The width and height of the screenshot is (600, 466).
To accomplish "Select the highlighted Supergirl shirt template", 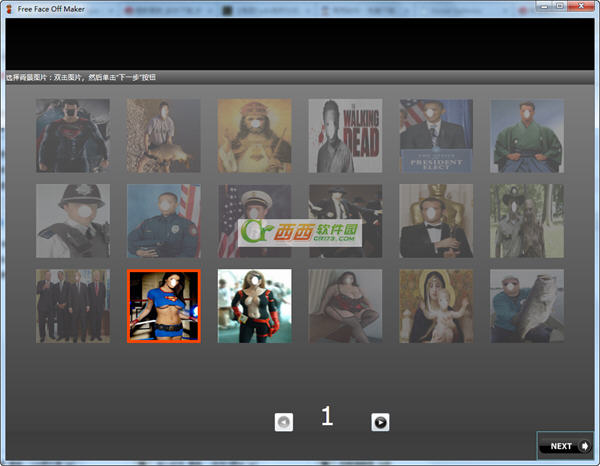I will pos(163,306).
